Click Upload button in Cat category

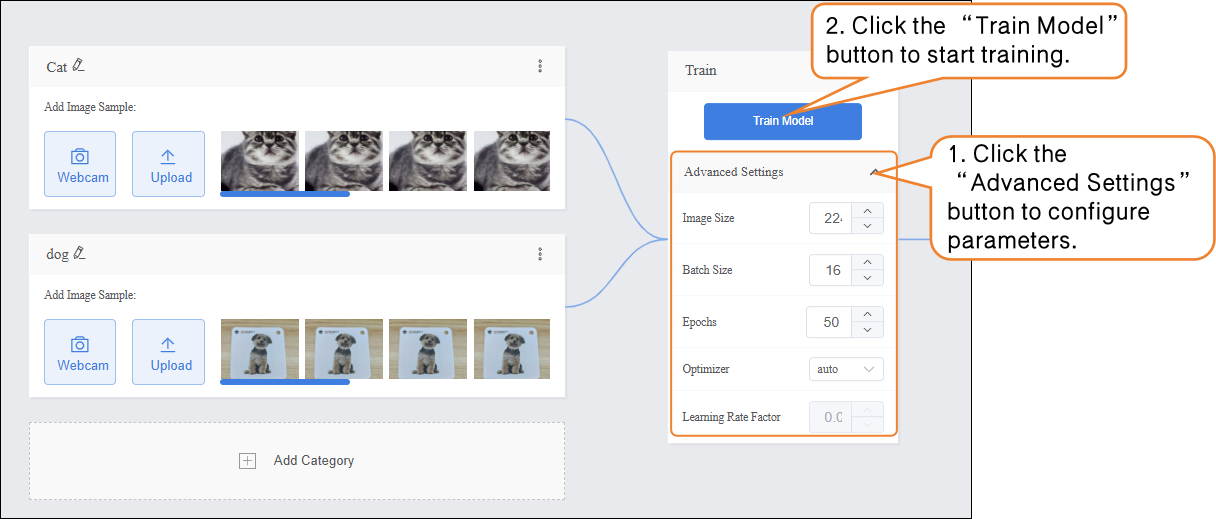[x=168, y=164]
